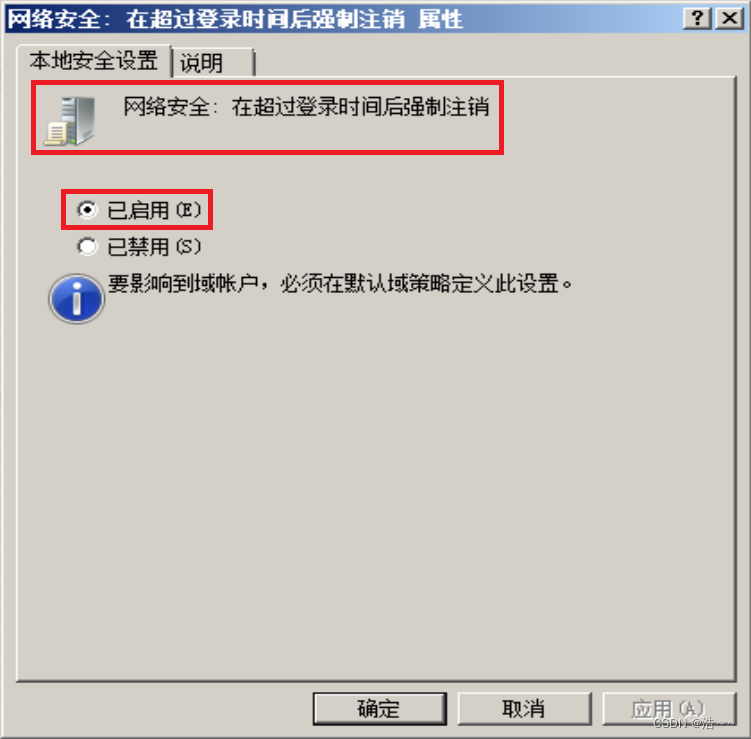Image resolution: width=751 pixels, height=739 pixels.
Task: Click the blue information icon
Action: tap(76, 299)
